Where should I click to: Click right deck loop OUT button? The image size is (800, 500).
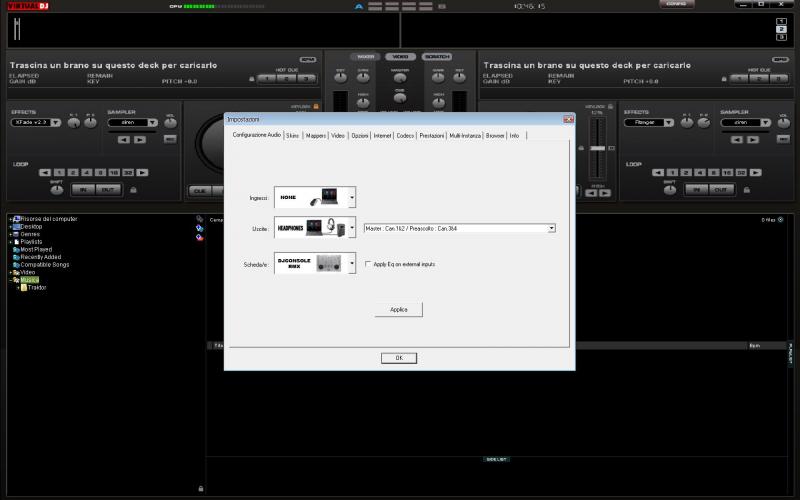(x=721, y=190)
